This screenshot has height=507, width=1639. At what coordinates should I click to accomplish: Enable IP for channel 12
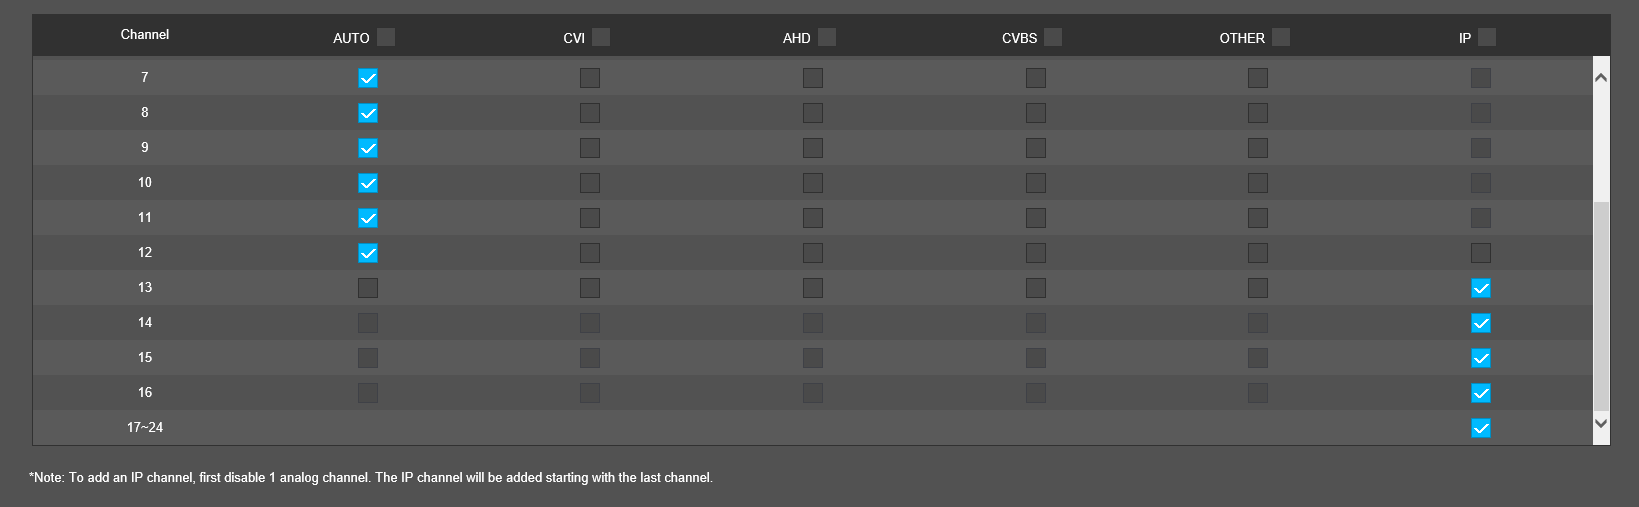1481,253
